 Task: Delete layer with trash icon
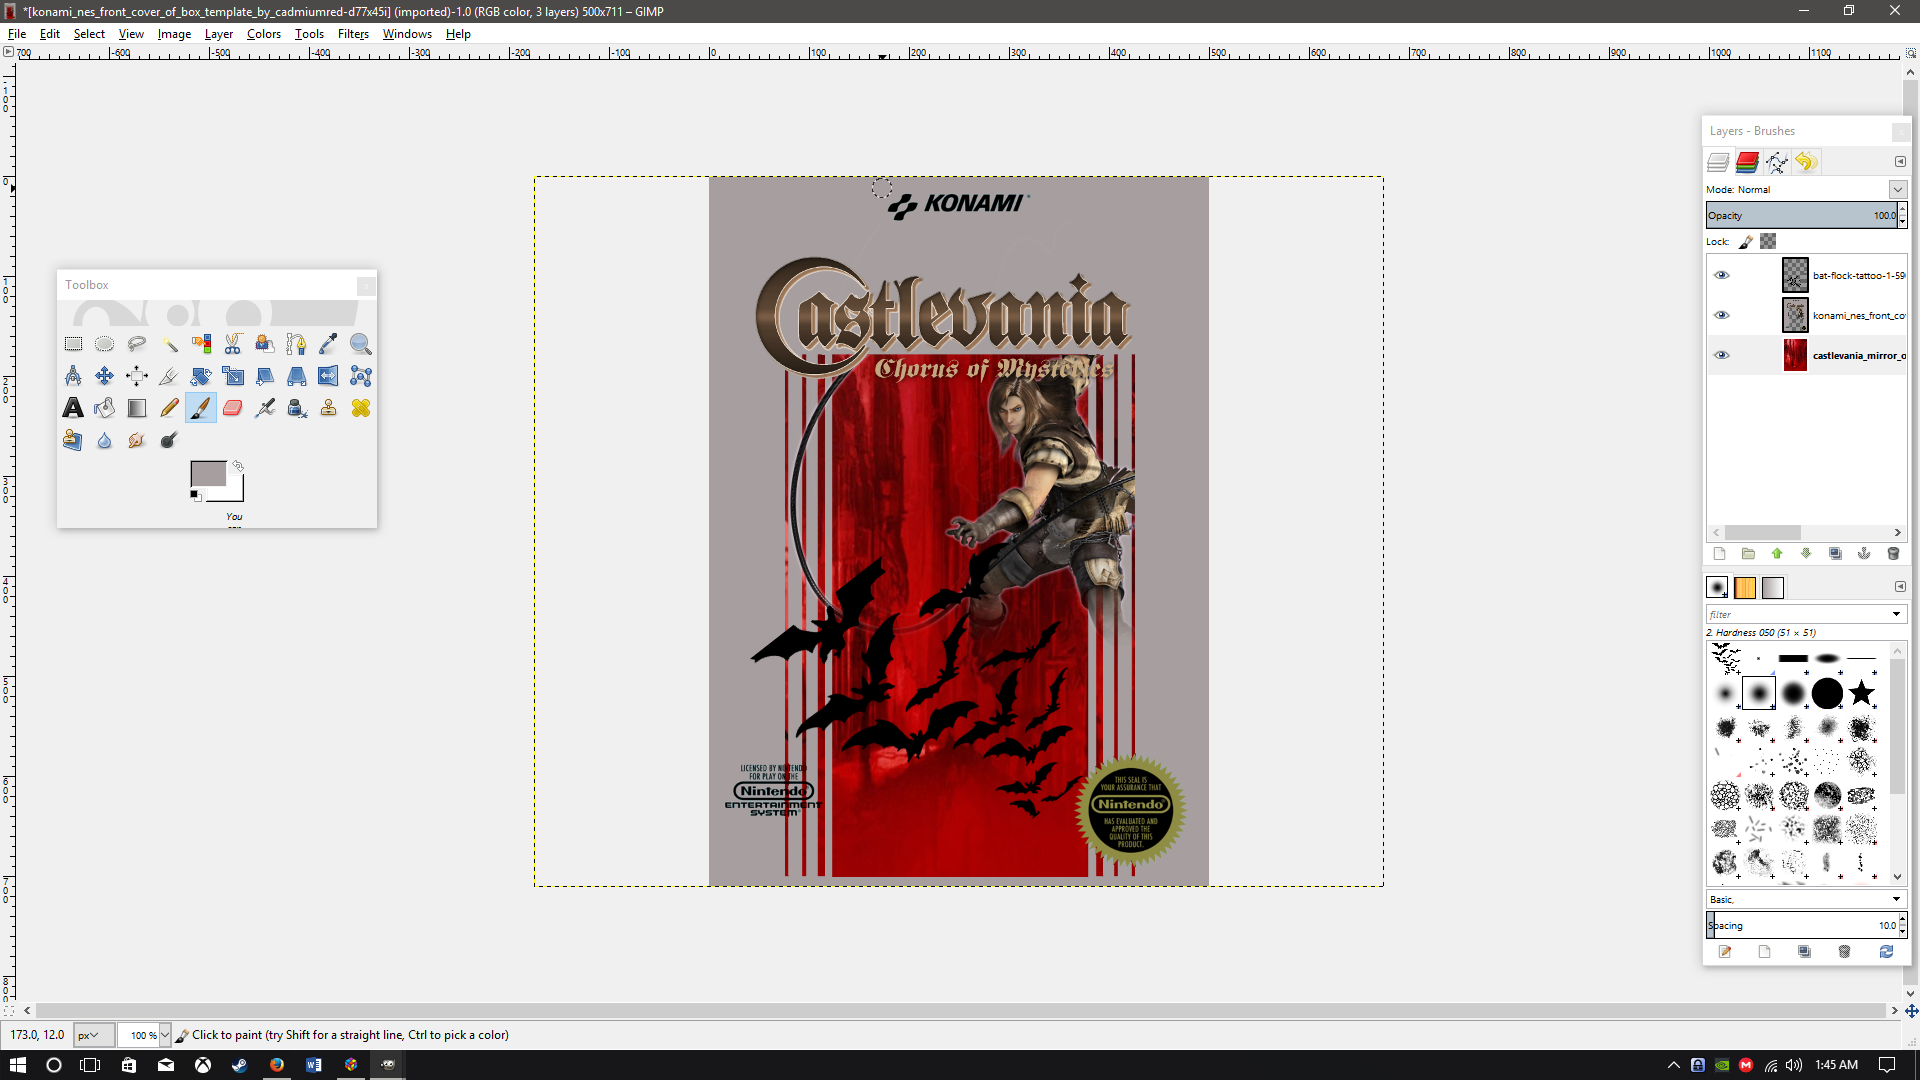coord(1893,554)
